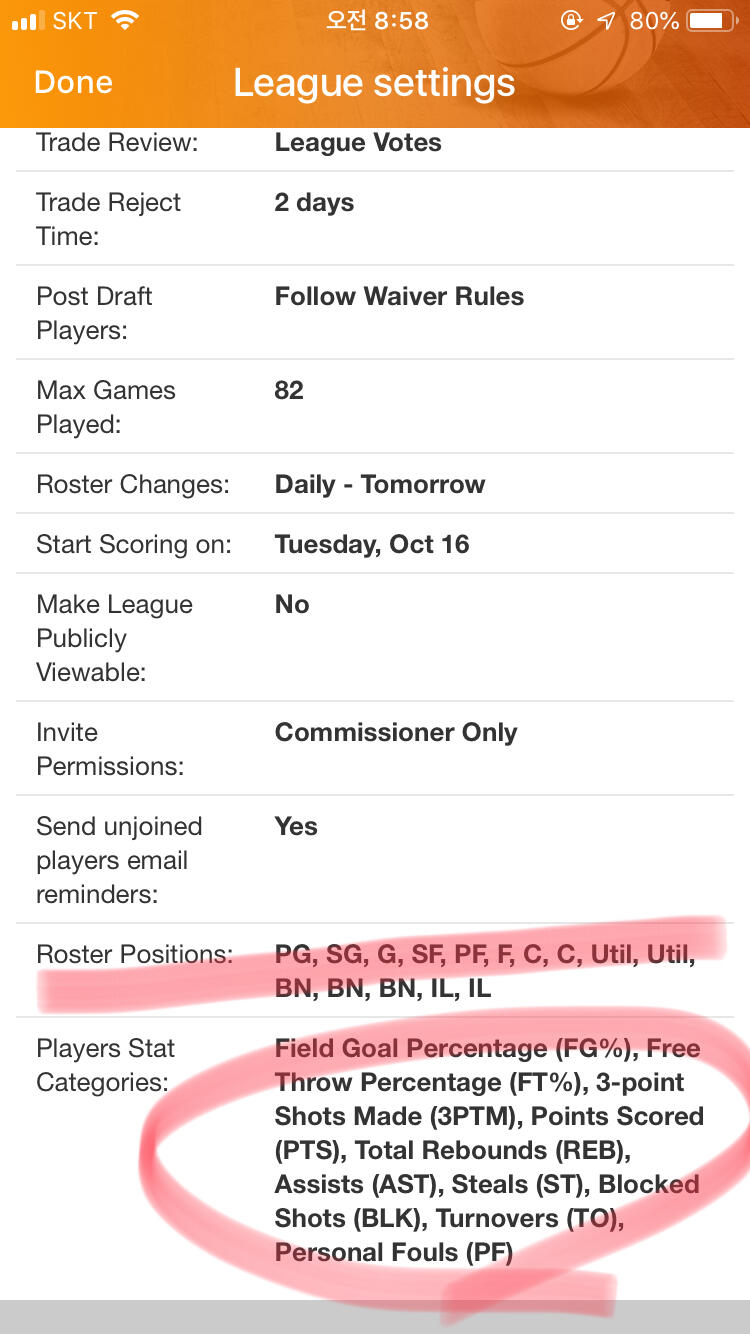Tap the Wi-Fi status icon
750x1334 pixels.
pos(124,21)
